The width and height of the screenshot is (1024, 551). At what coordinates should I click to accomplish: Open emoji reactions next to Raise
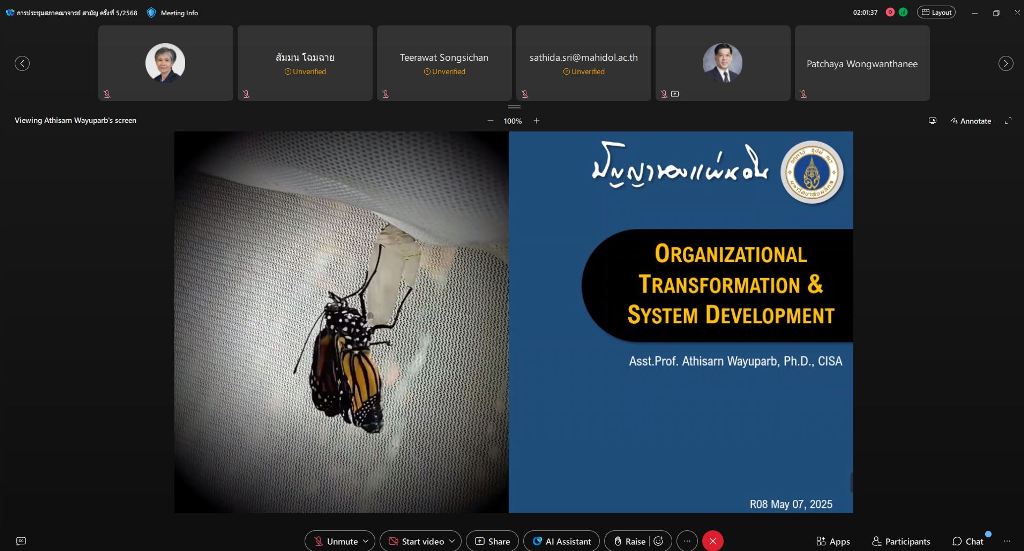[x=659, y=541]
